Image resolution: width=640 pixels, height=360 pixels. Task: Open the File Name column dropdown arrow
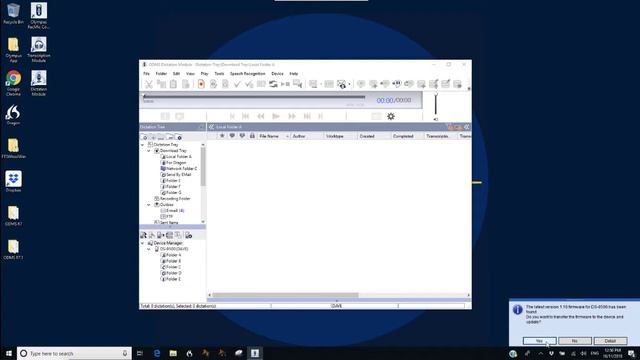[287, 136]
